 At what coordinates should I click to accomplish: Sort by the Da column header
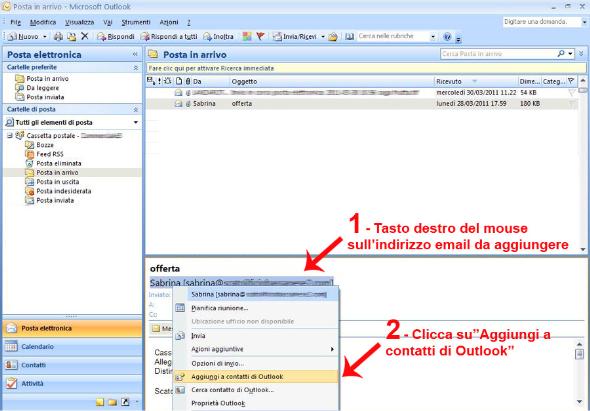(211, 81)
